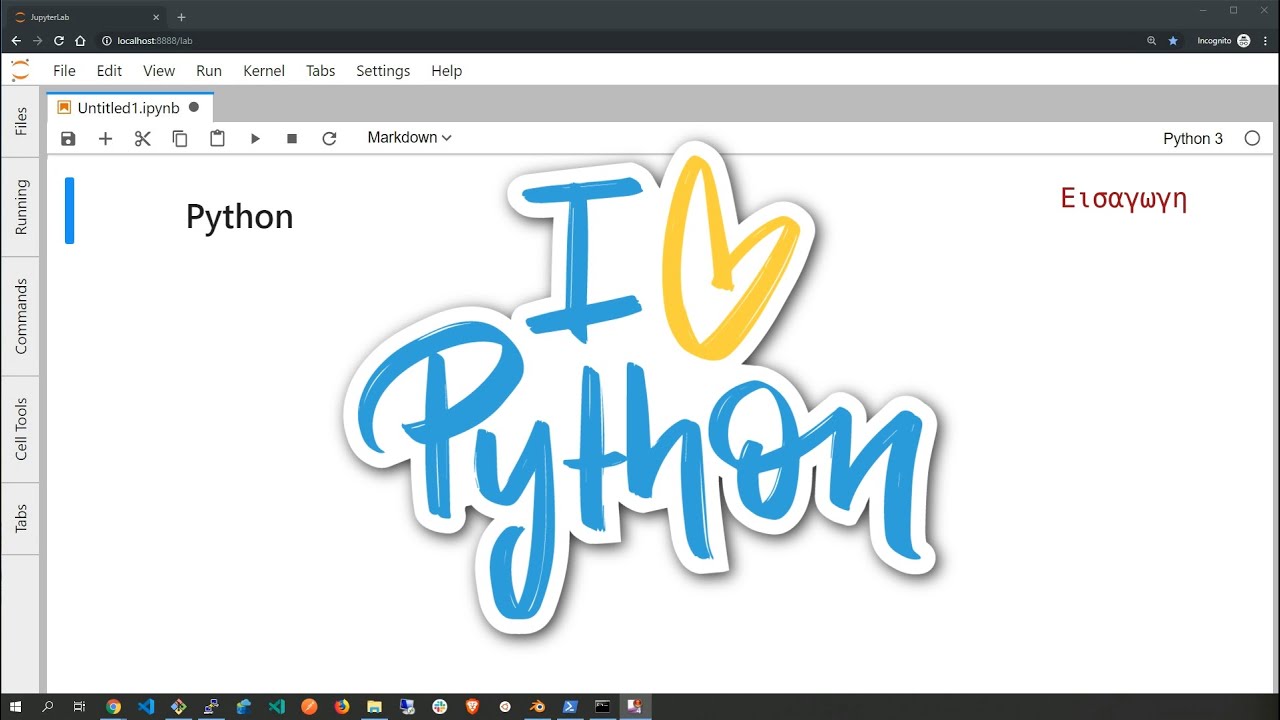Open the Cell Tools sidebar panel
This screenshot has width=1280, height=720.
coord(21,429)
